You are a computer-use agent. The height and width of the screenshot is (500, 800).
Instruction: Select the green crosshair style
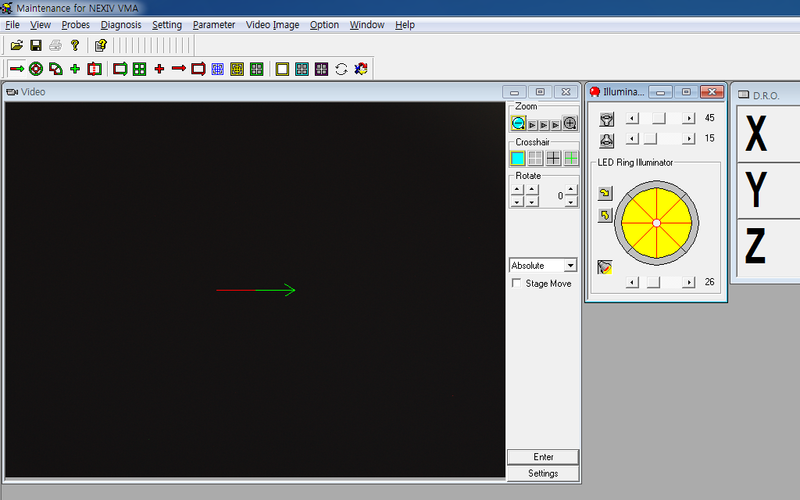pos(570,158)
